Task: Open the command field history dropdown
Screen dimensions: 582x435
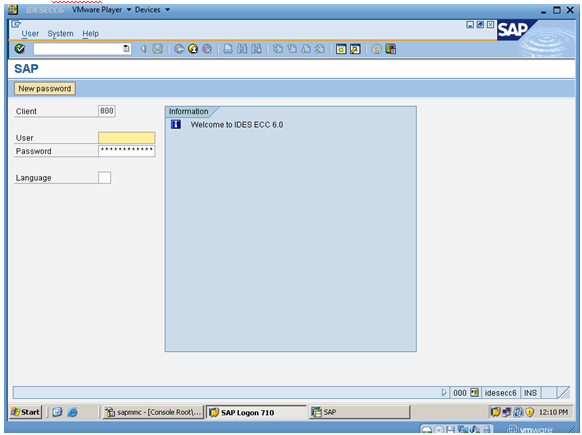Action: (126, 49)
